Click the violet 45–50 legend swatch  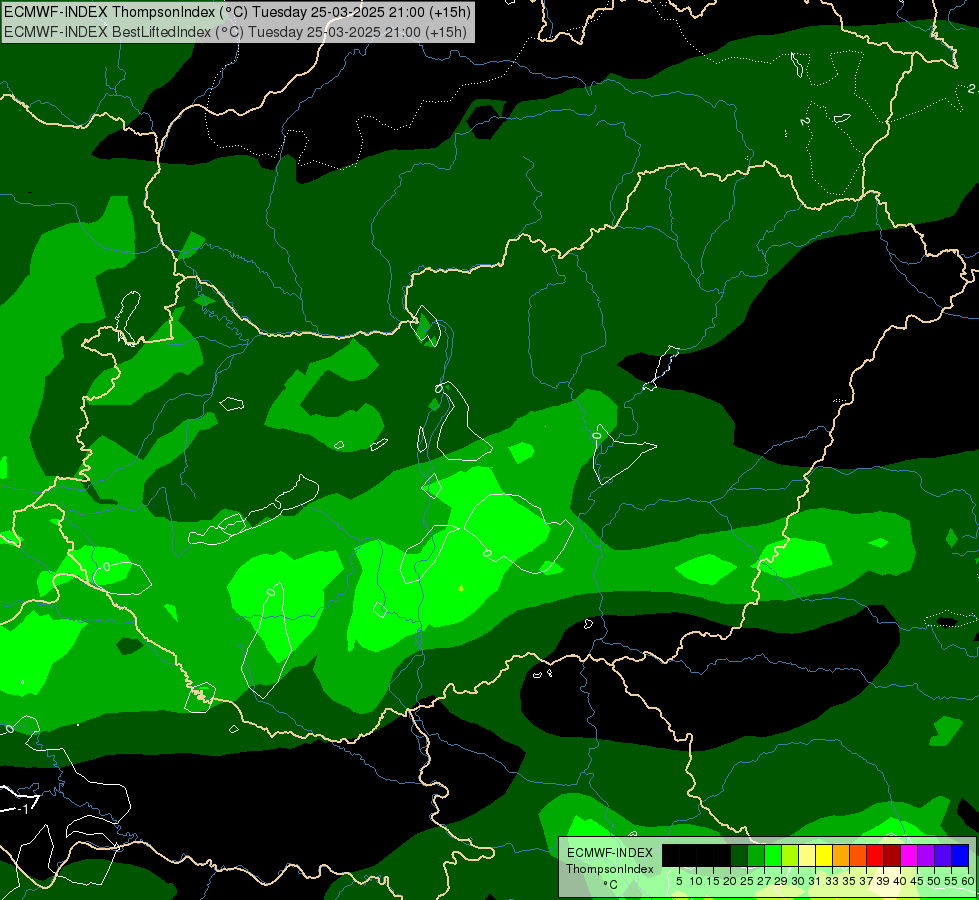coord(926,855)
